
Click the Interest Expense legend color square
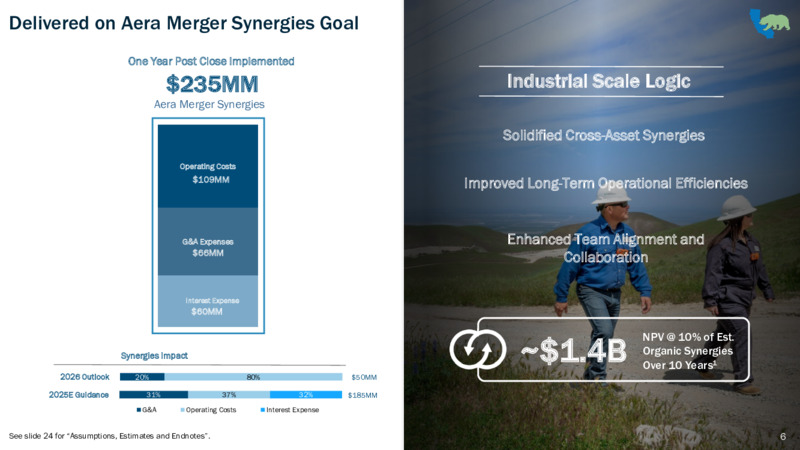click(263, 410)
